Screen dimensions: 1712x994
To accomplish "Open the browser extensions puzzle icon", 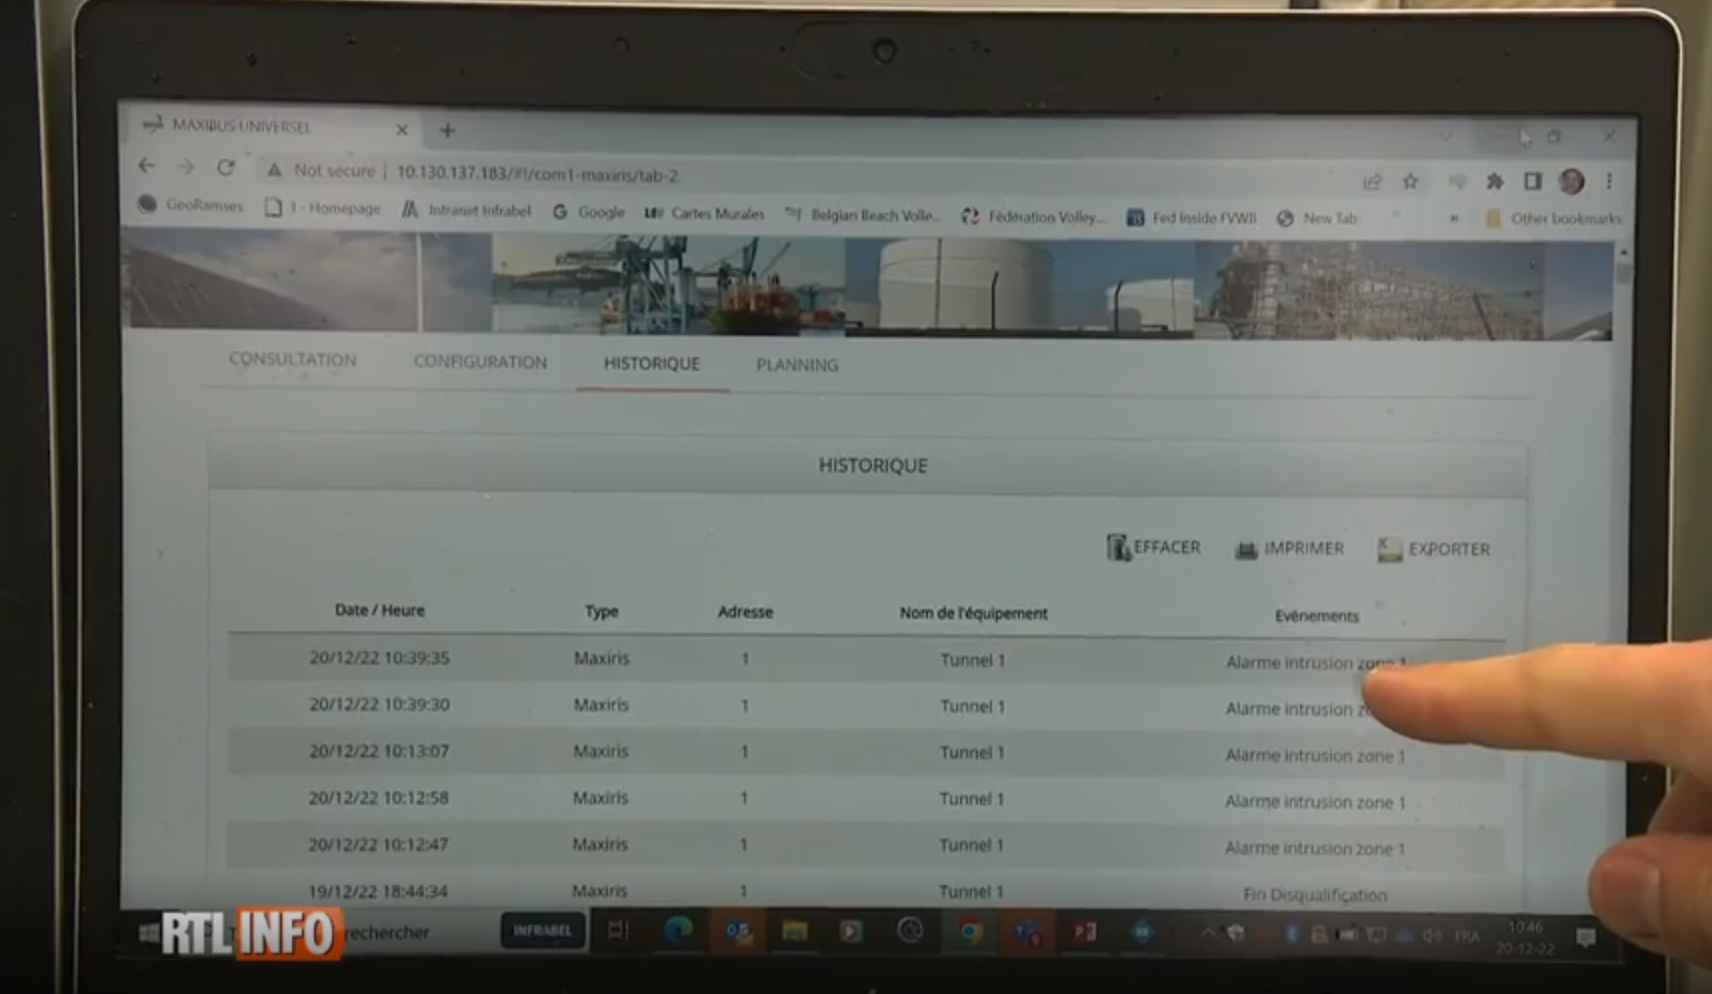I will point(1494,181).
